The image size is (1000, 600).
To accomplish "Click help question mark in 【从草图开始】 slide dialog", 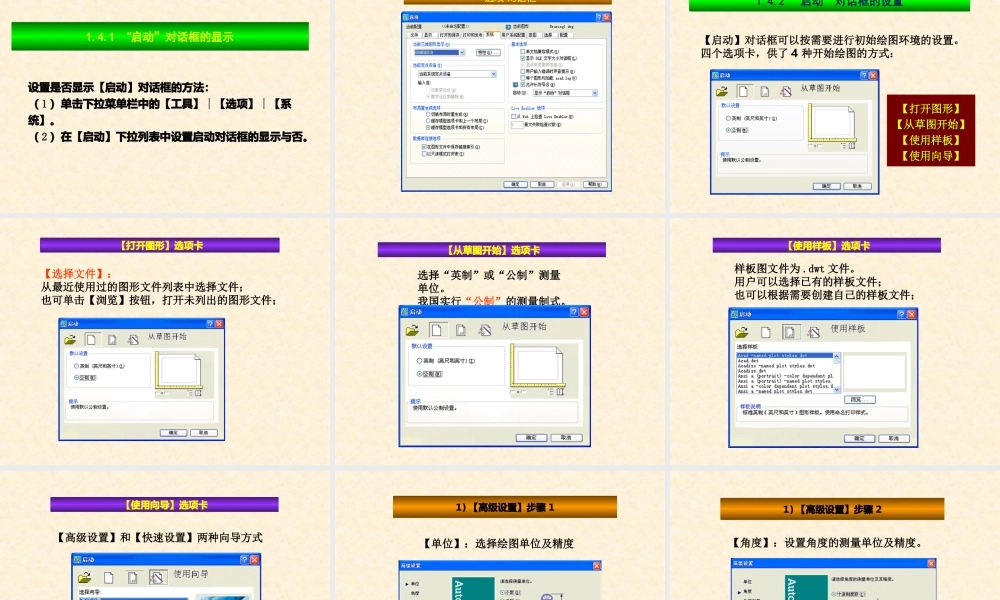I will click(x=573, y=312).
